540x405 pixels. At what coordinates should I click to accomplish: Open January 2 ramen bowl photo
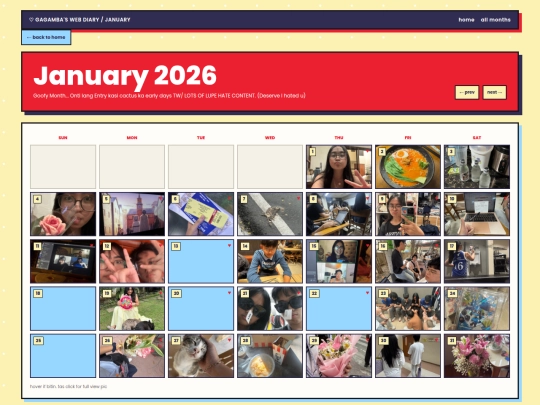click(408, 167)
